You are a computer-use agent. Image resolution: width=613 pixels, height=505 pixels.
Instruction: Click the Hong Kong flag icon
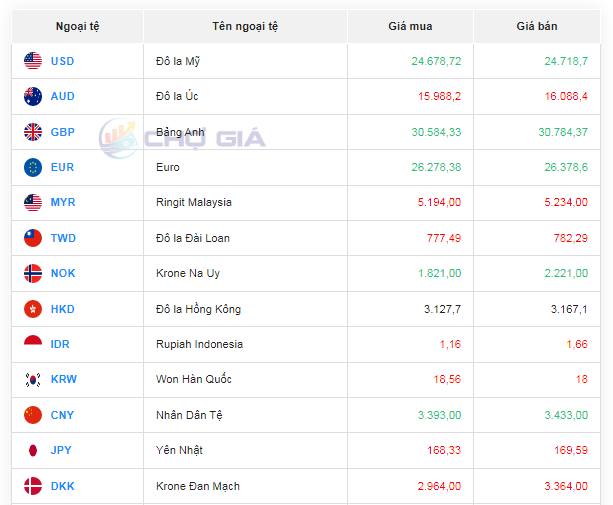(33, 309)
